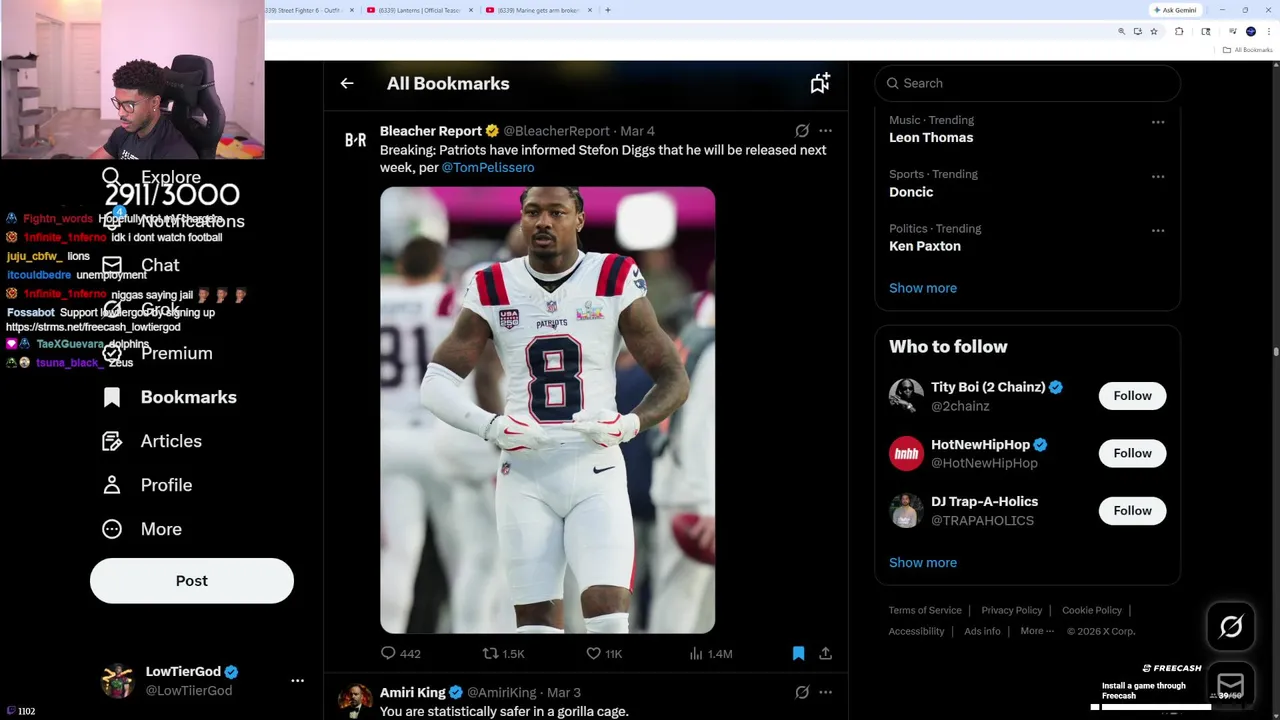Click the Post button
This screenshot has height=720, width=1280.
(x=192, y=581)
